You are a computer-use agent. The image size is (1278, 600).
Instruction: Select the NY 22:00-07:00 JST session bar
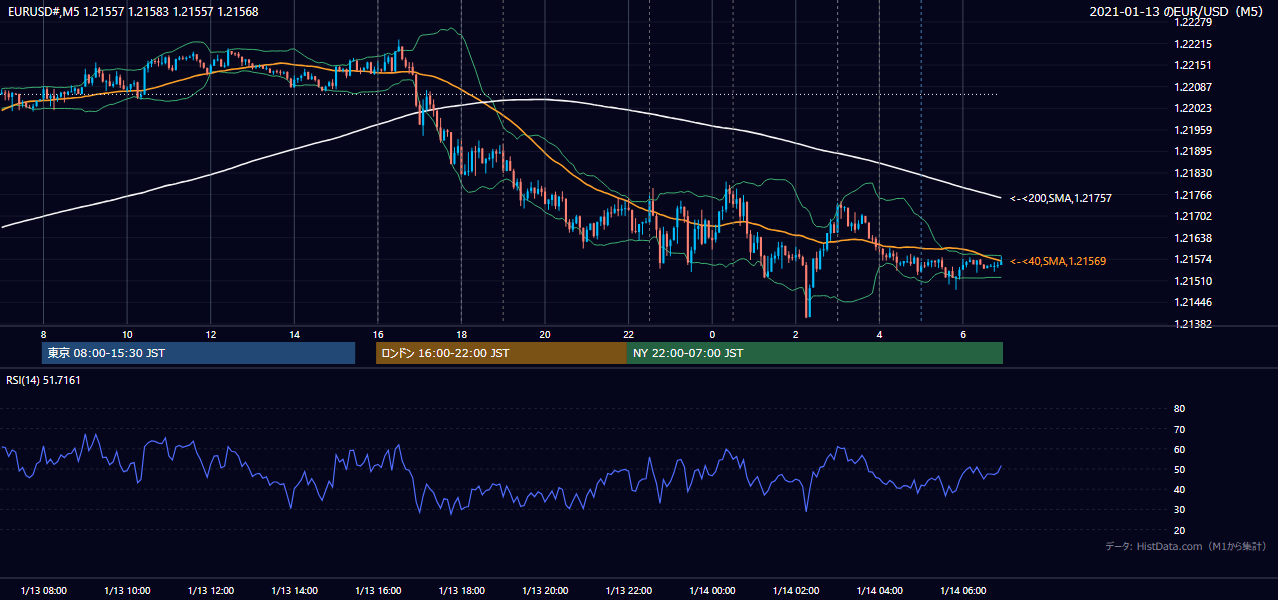click(815, 353)
